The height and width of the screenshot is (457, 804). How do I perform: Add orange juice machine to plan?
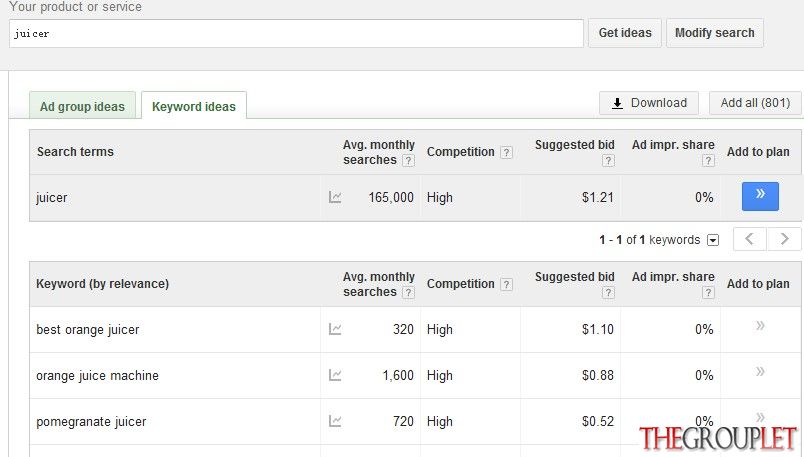[760, 371]
